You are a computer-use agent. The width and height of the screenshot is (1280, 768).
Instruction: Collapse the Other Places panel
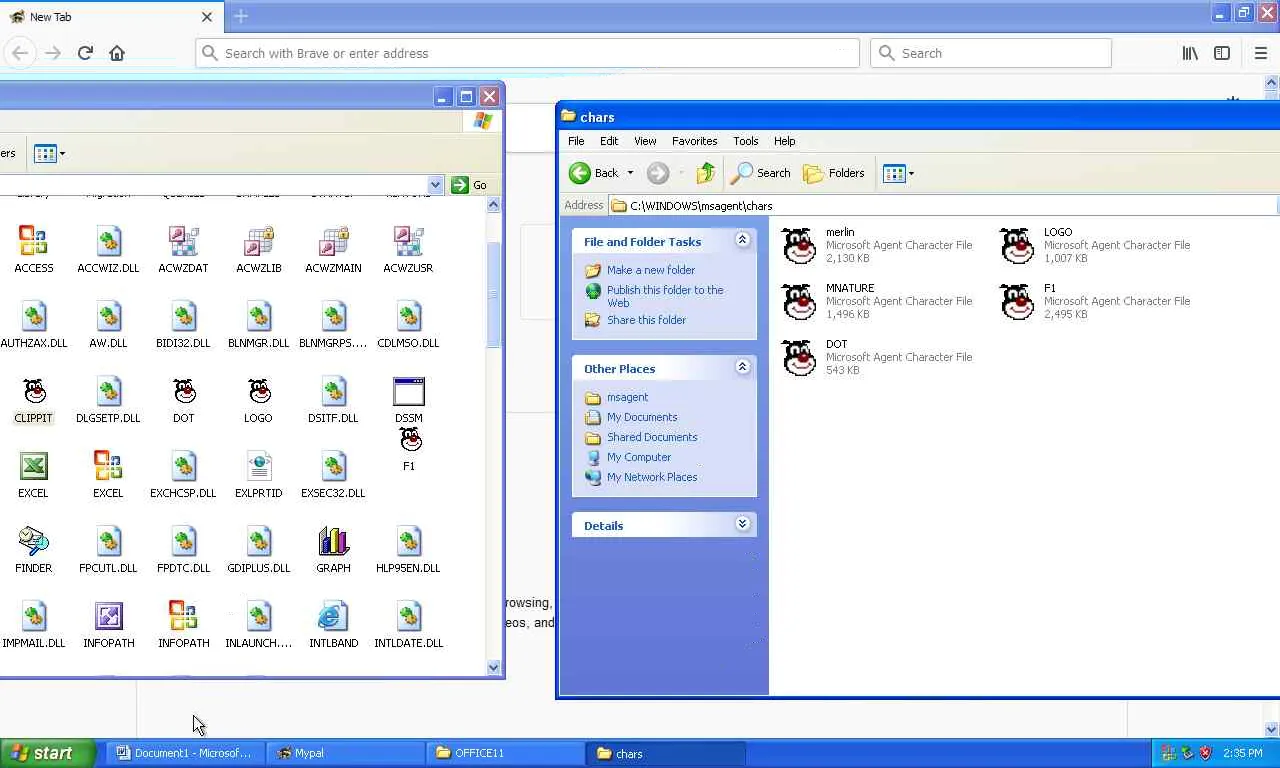click(742, 367)
